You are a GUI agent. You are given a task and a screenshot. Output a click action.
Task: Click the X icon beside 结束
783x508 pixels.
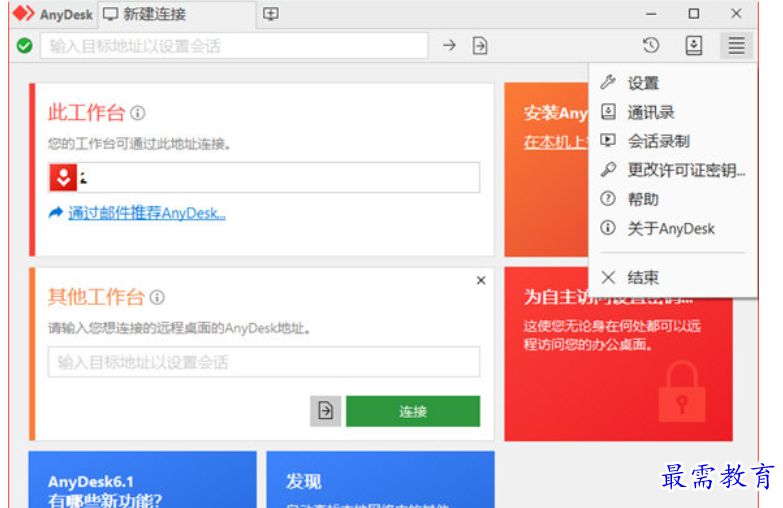pos(608,277)
